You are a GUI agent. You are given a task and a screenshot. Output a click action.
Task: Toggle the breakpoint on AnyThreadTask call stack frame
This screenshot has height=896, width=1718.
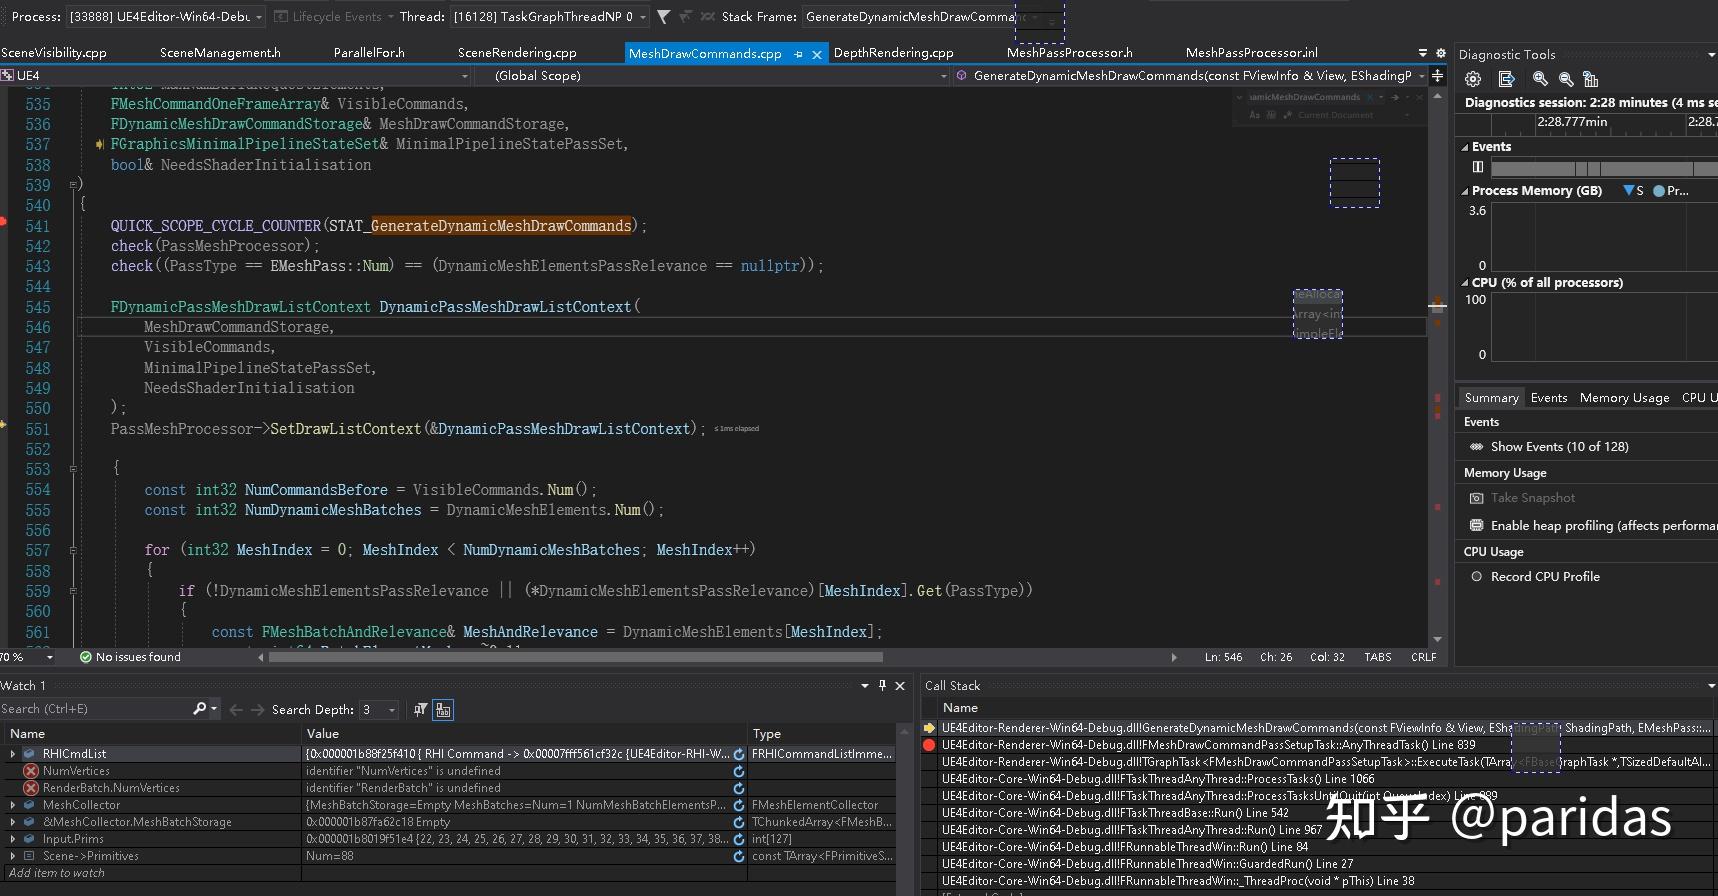click(x=929, y=745)
